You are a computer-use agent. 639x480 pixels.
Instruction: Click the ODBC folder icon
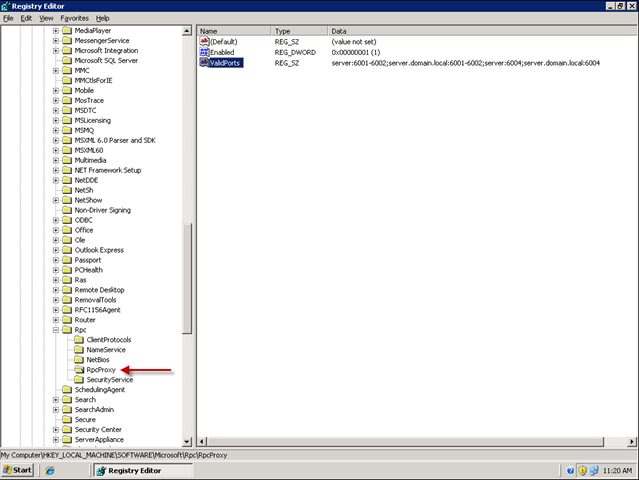tap(67, 220)
